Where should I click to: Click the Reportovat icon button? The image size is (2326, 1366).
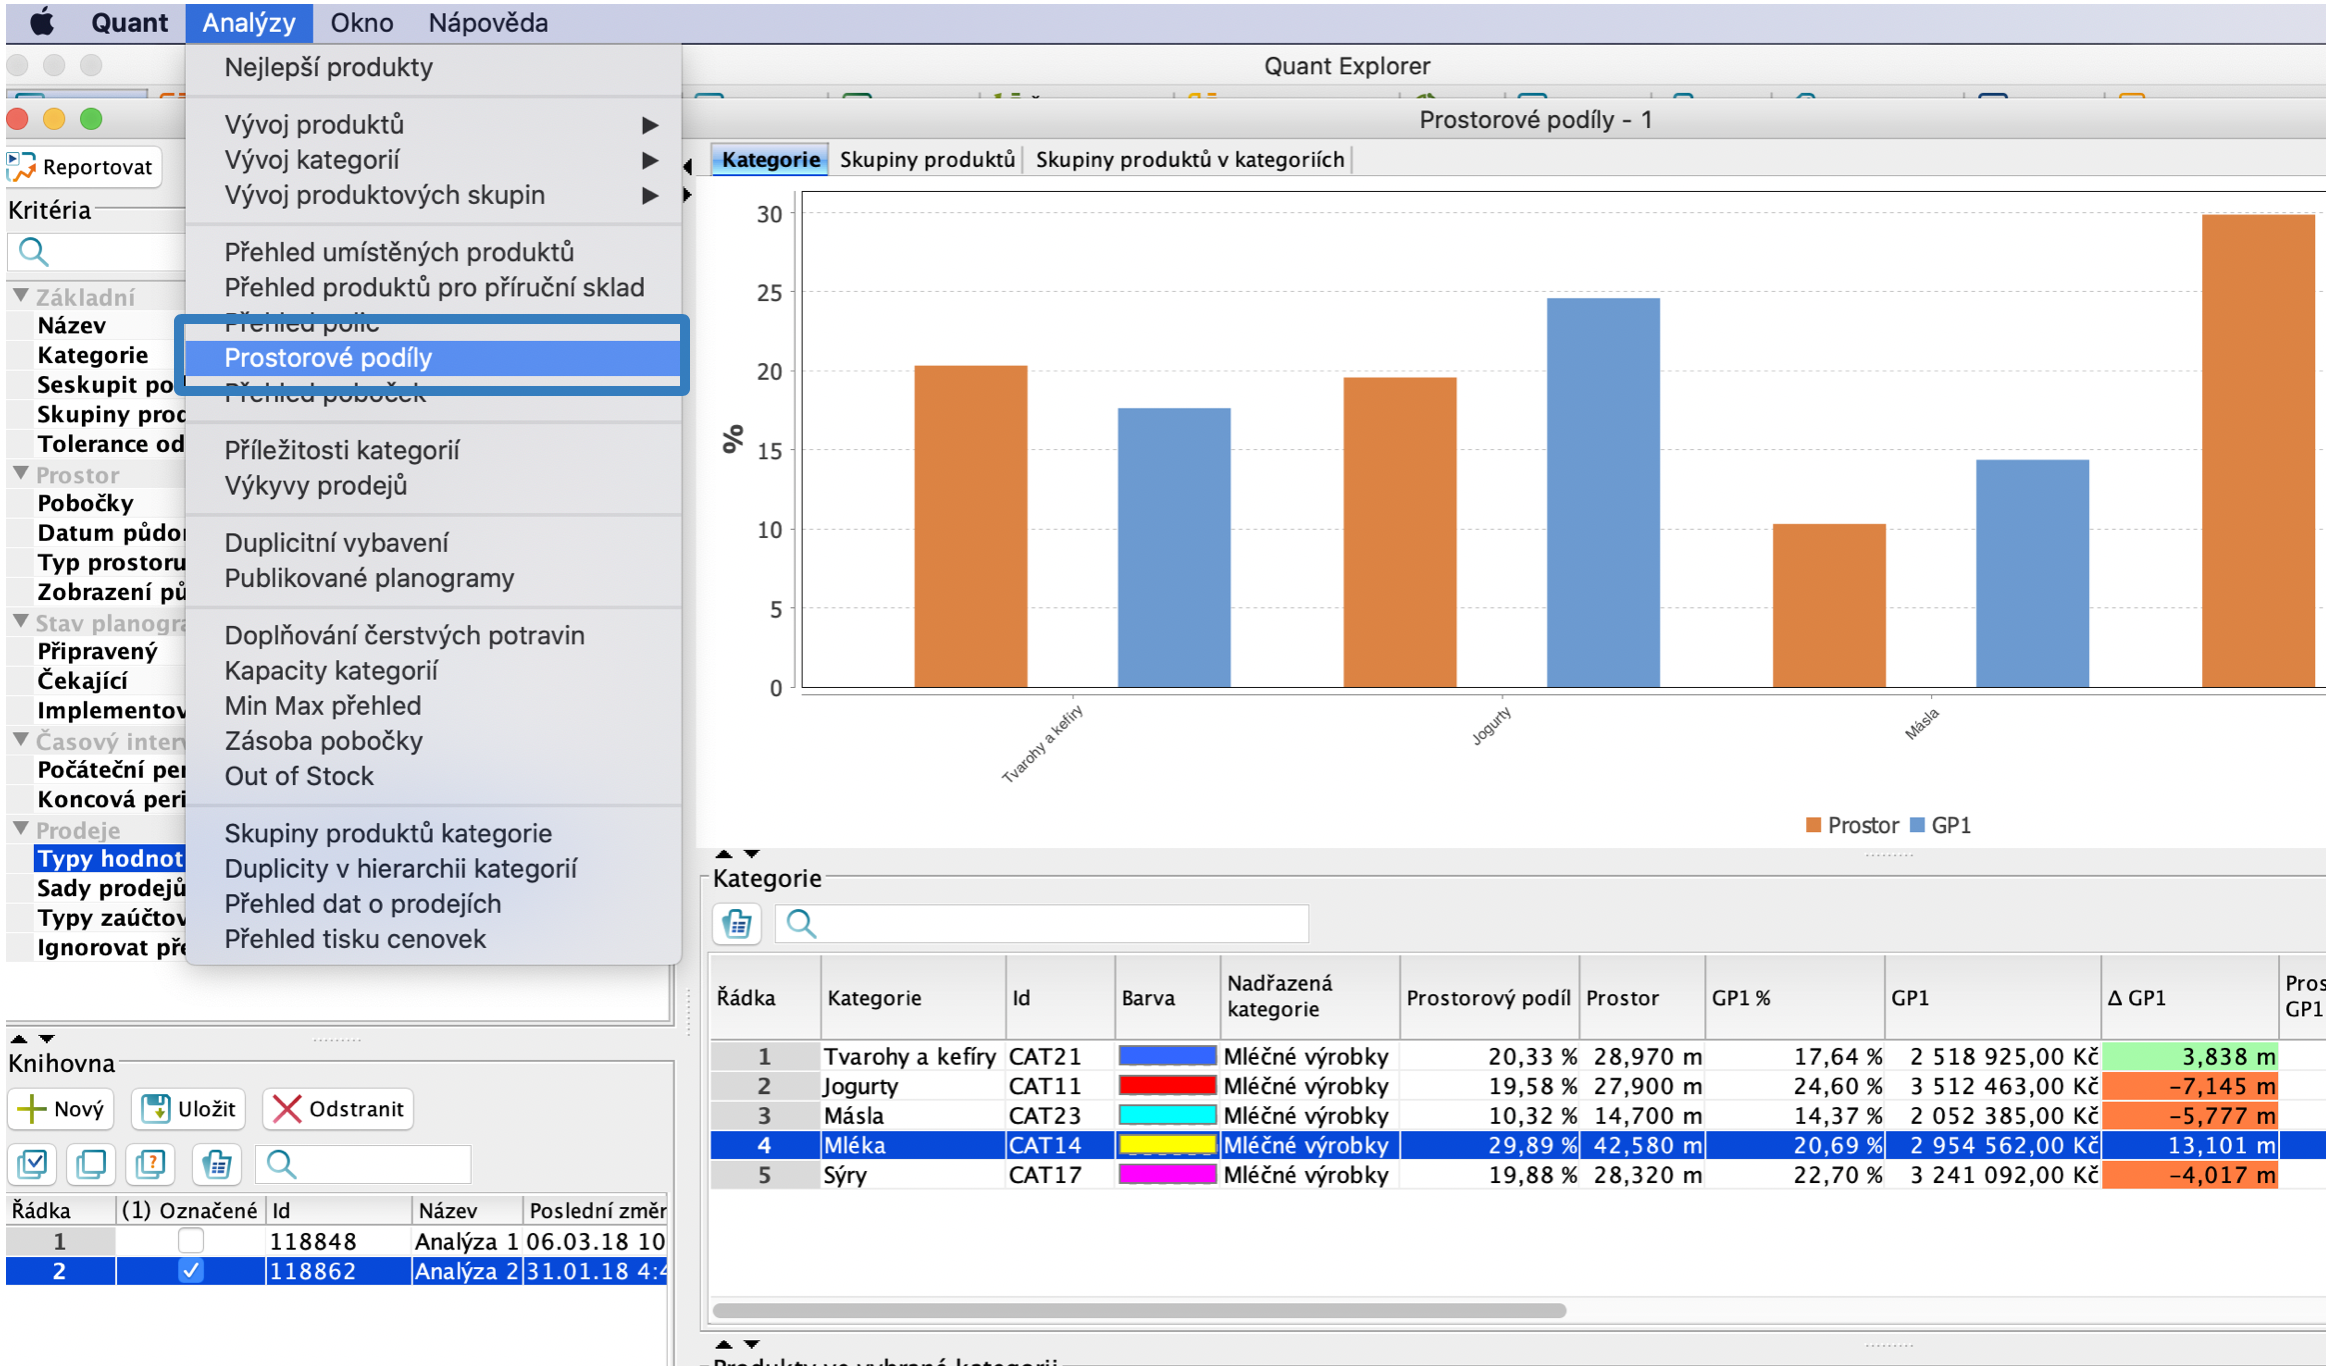(85, 167)
